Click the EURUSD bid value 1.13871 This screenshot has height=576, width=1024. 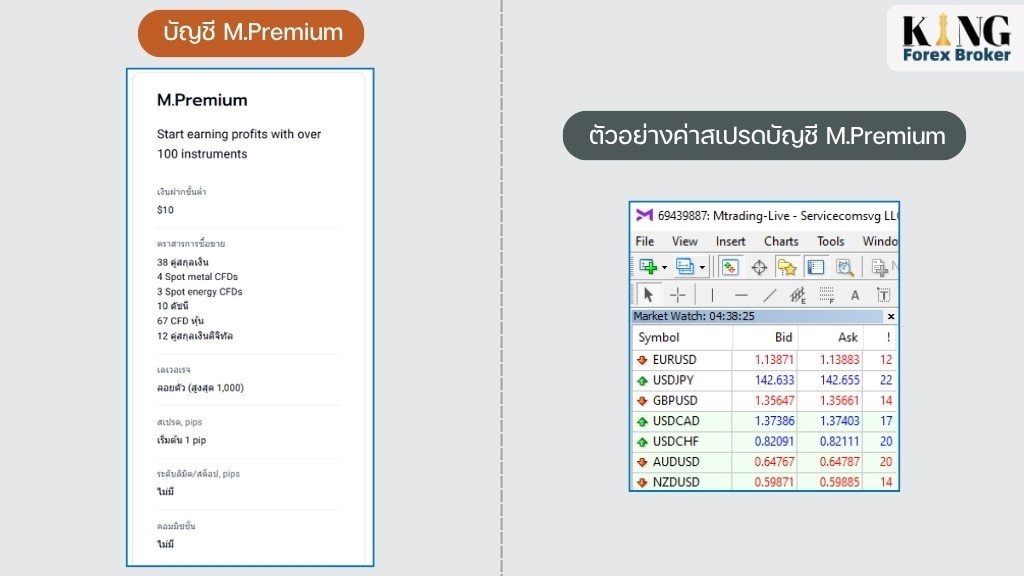775,360
